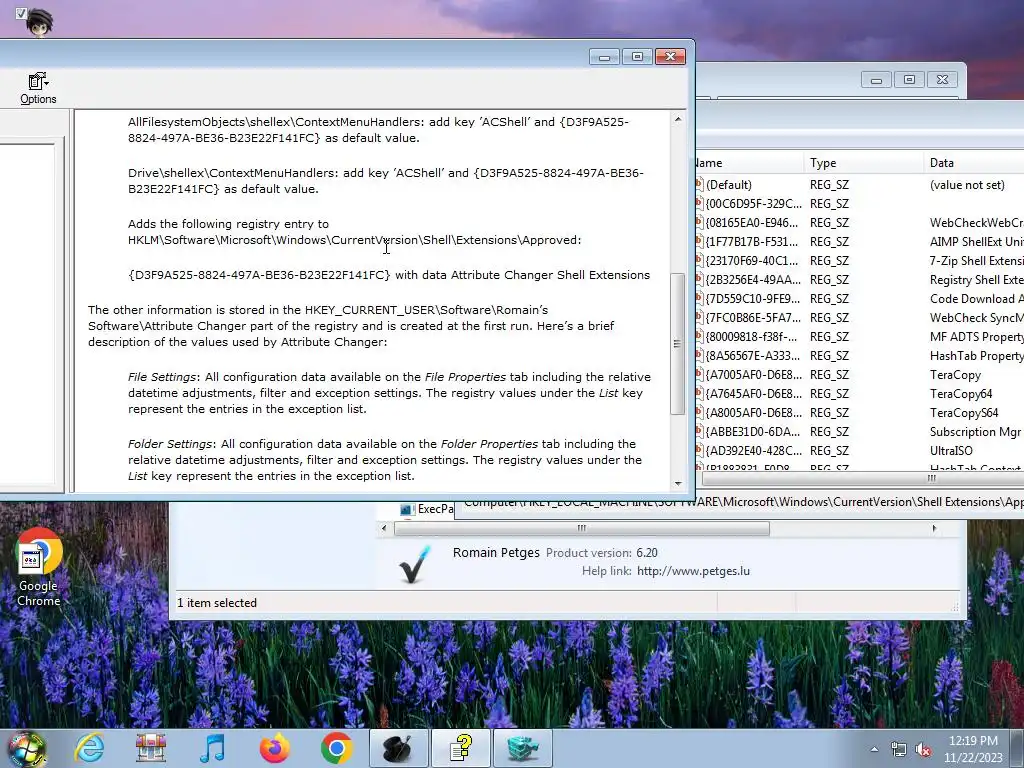
Task: Select the (Default) registry value icon
Action: coord(699,185)
